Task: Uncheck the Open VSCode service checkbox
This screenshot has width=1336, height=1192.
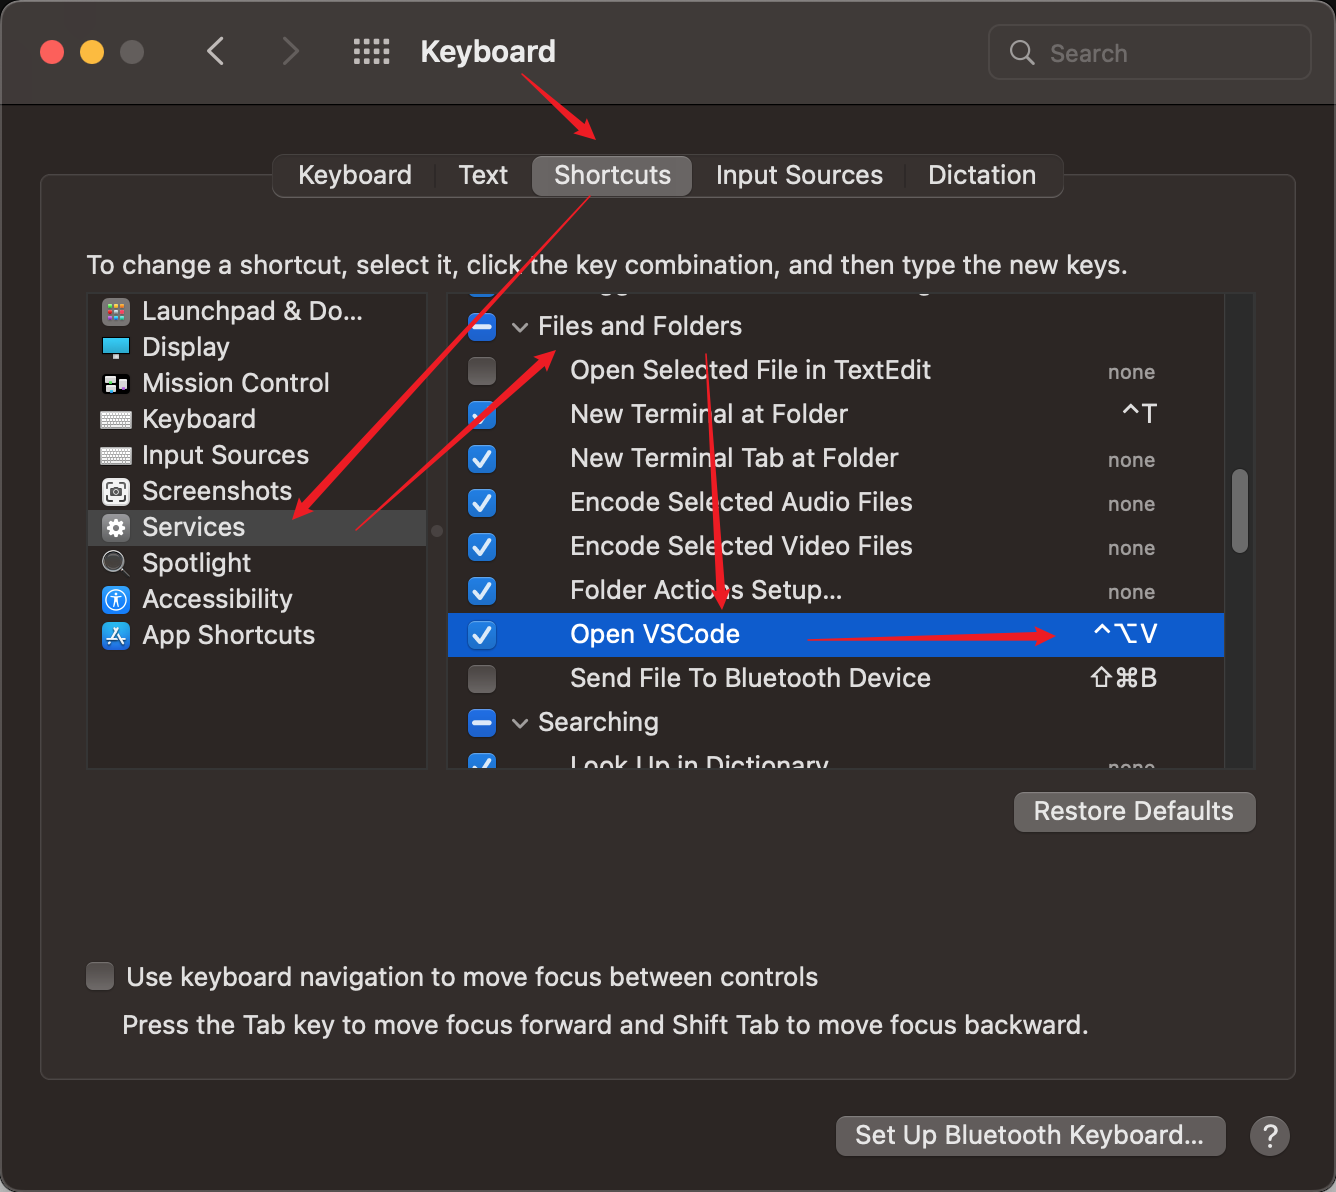Action: coord(482,635)
